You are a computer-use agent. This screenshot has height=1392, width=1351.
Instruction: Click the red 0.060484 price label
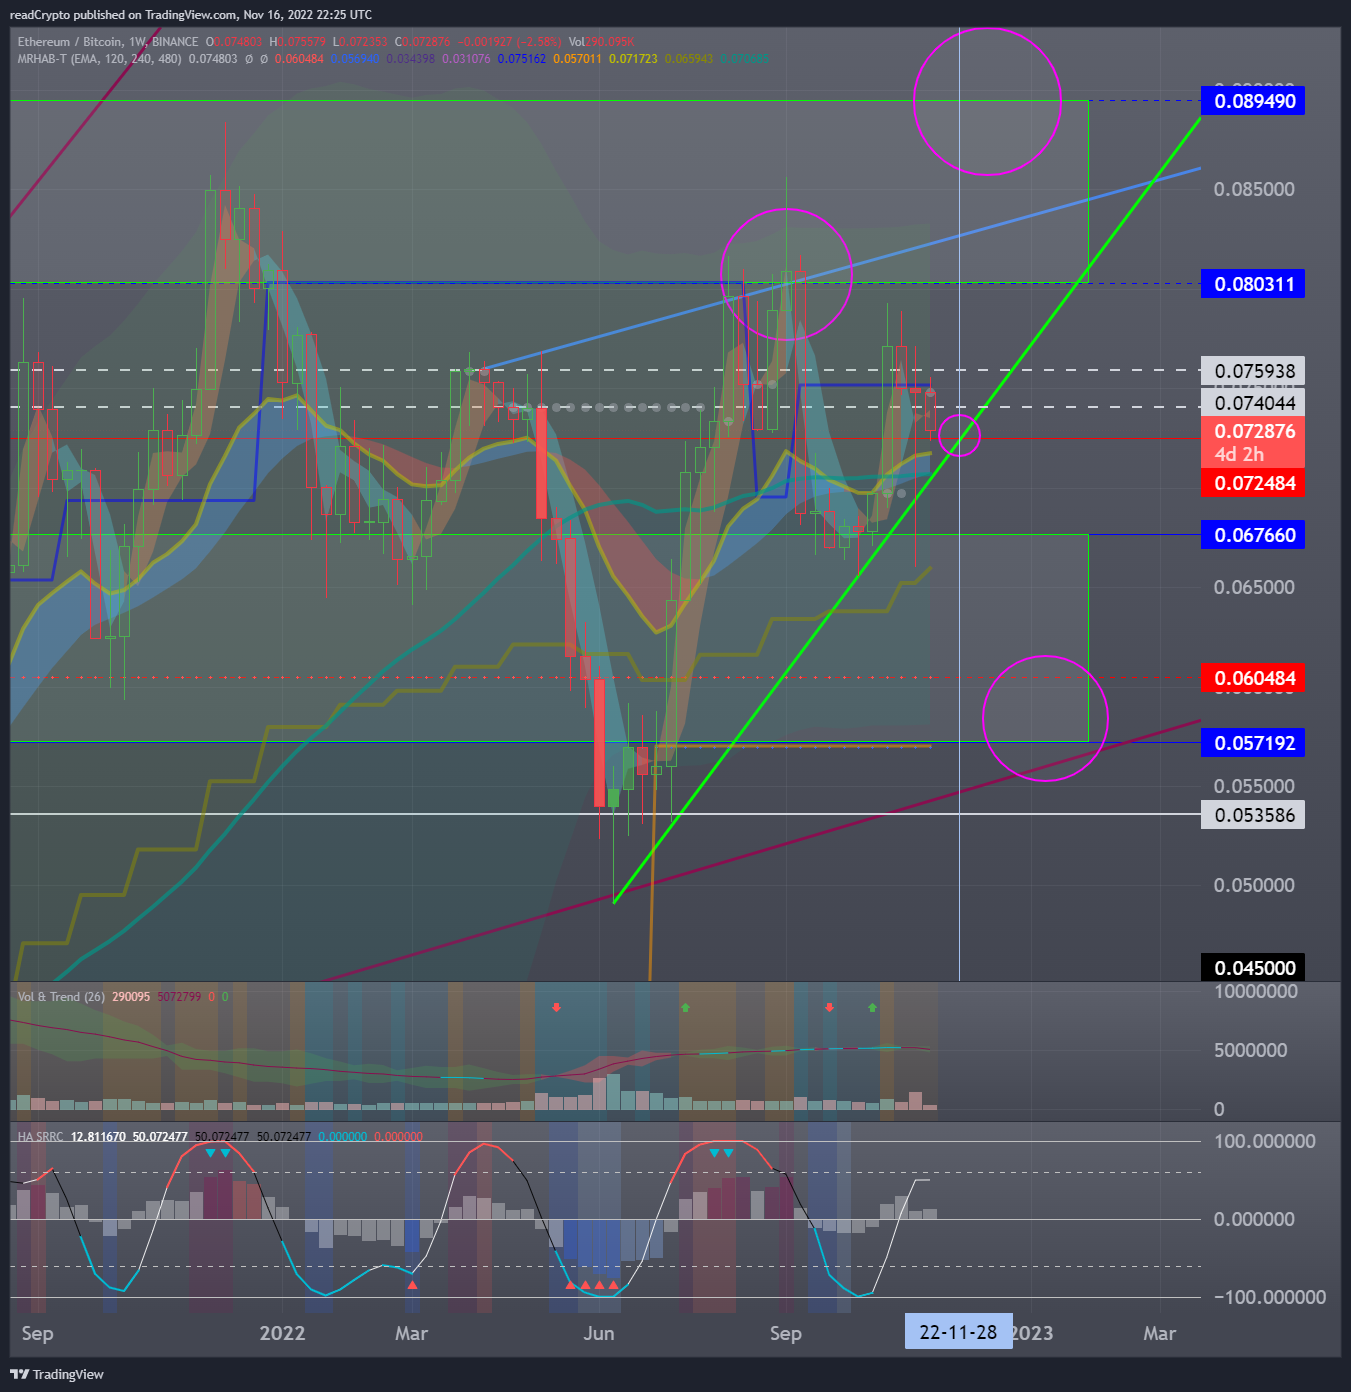pos(1254,678)
